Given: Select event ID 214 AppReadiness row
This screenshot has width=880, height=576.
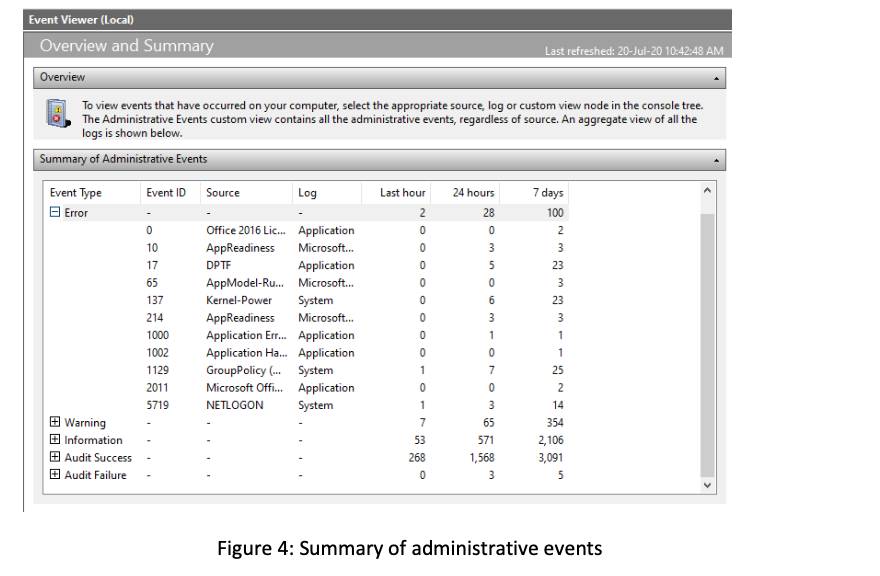Looking at the screenshot, I should [306, 318].
